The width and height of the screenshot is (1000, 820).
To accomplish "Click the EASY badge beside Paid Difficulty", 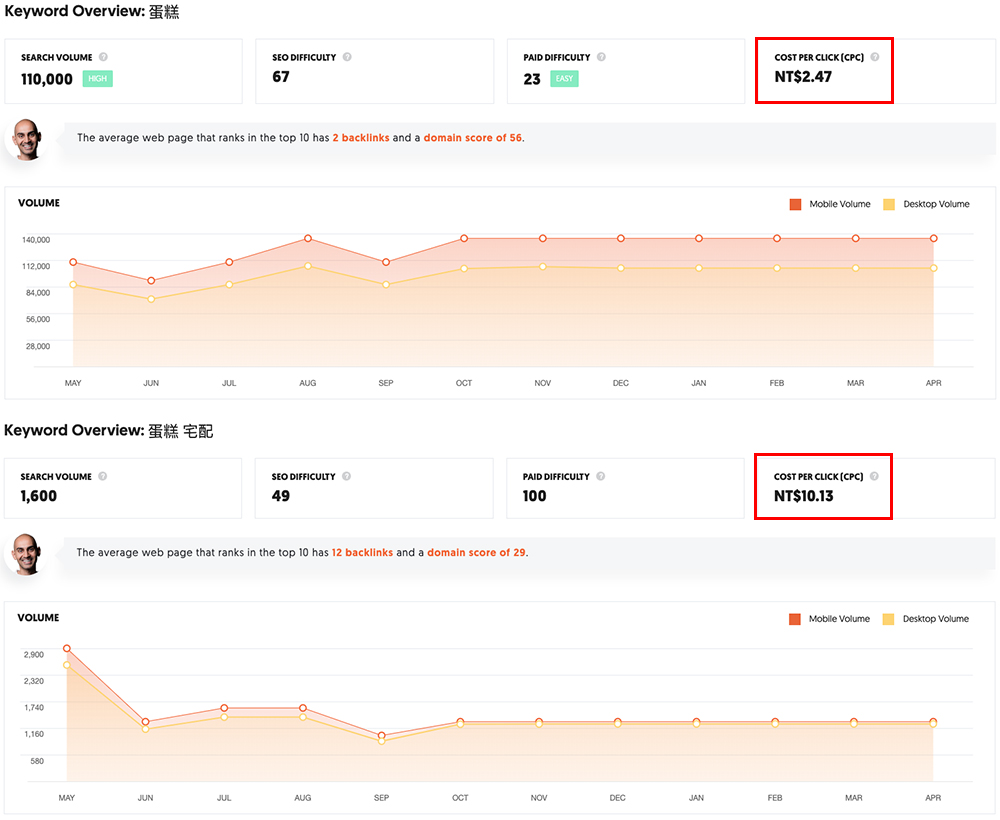I will [x=564, y=79].
